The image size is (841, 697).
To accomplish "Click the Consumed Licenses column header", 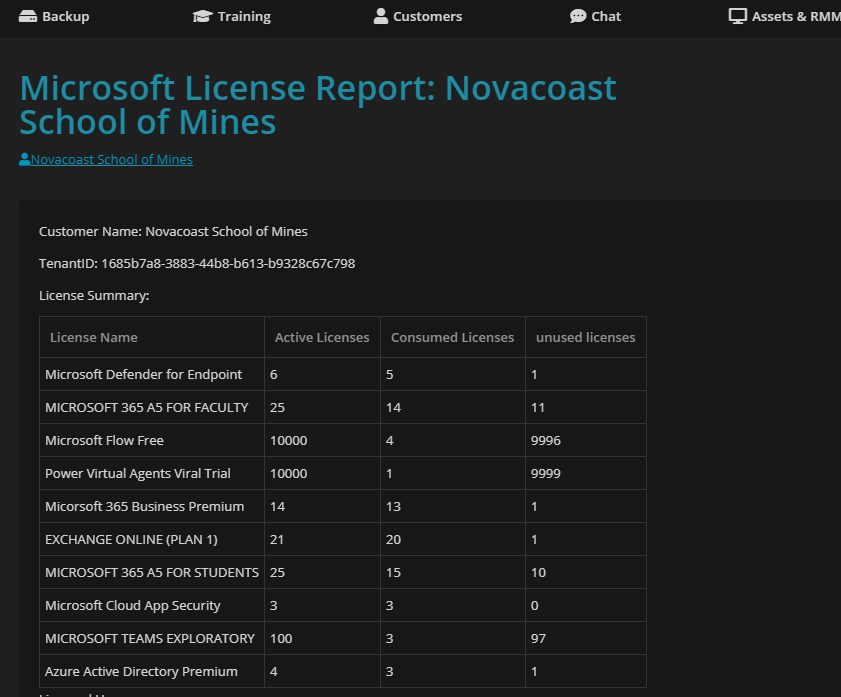I will click(x=452, y=338).
